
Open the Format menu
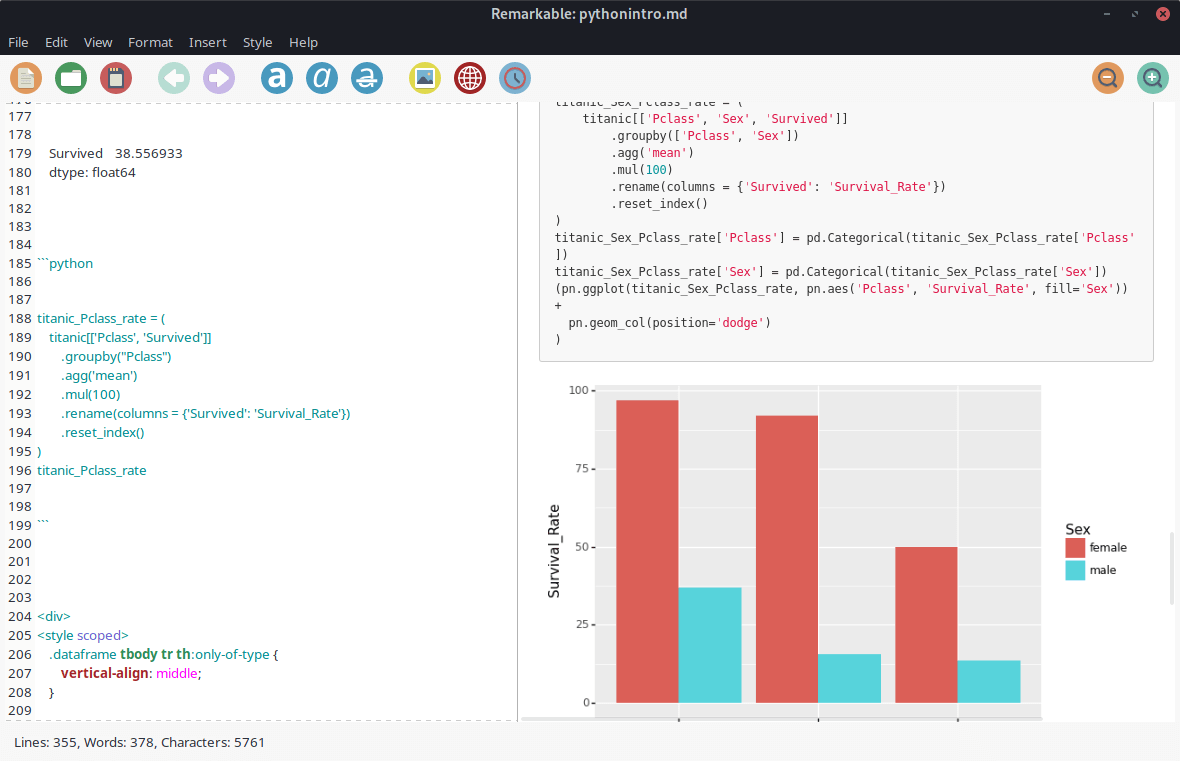coord(151,42)
